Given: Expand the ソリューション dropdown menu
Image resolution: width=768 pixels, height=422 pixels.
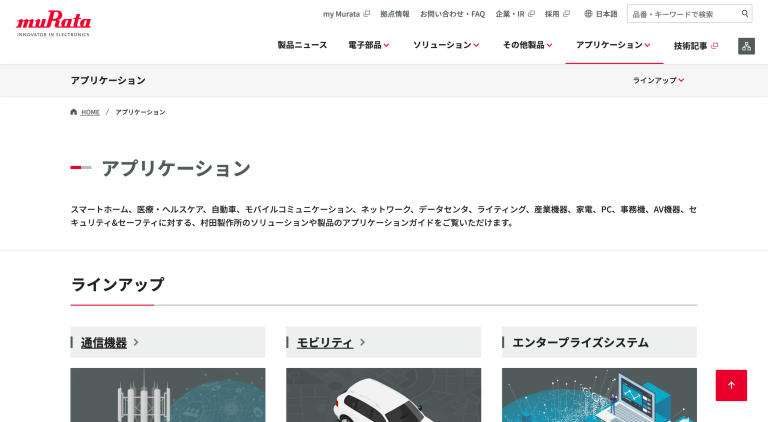Looking at the screenshot, I should pos(446,45).
